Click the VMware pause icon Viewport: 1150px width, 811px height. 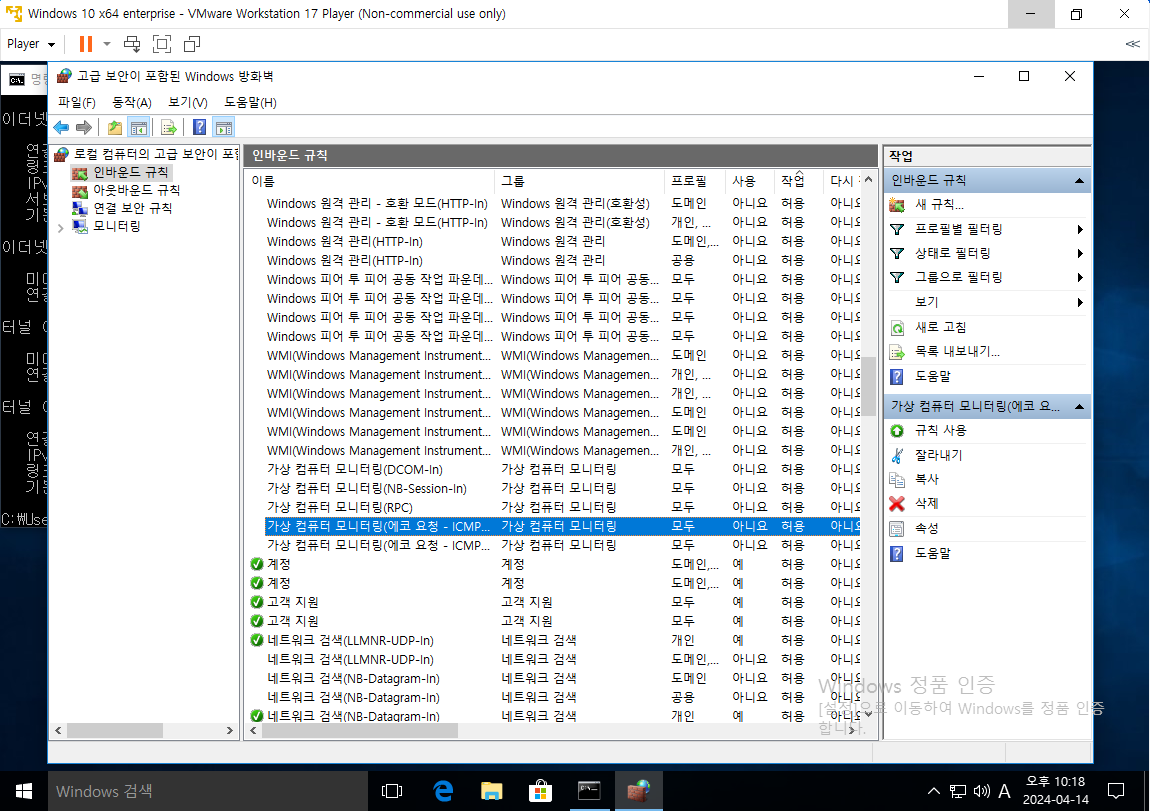click(x=86, y=44)
